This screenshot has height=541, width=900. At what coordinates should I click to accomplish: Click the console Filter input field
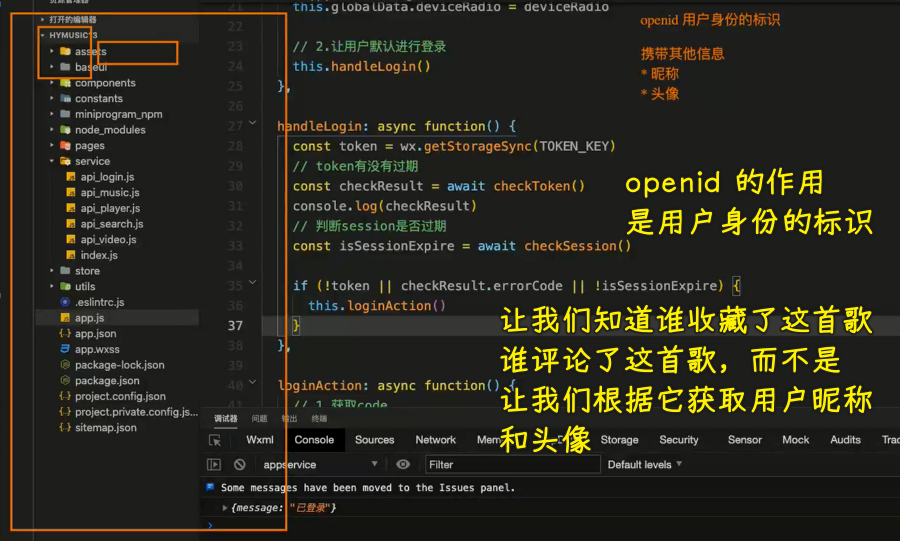tap(512, 464)
